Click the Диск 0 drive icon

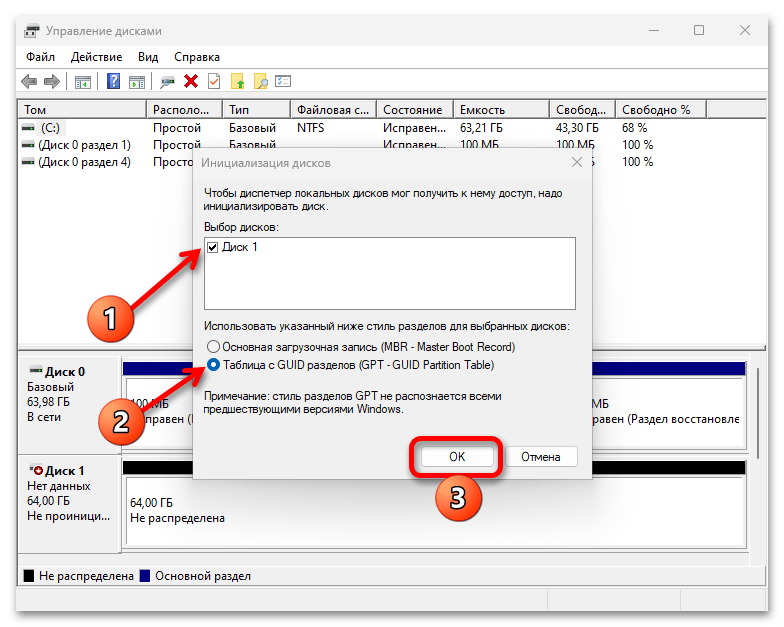click(36, 371)
